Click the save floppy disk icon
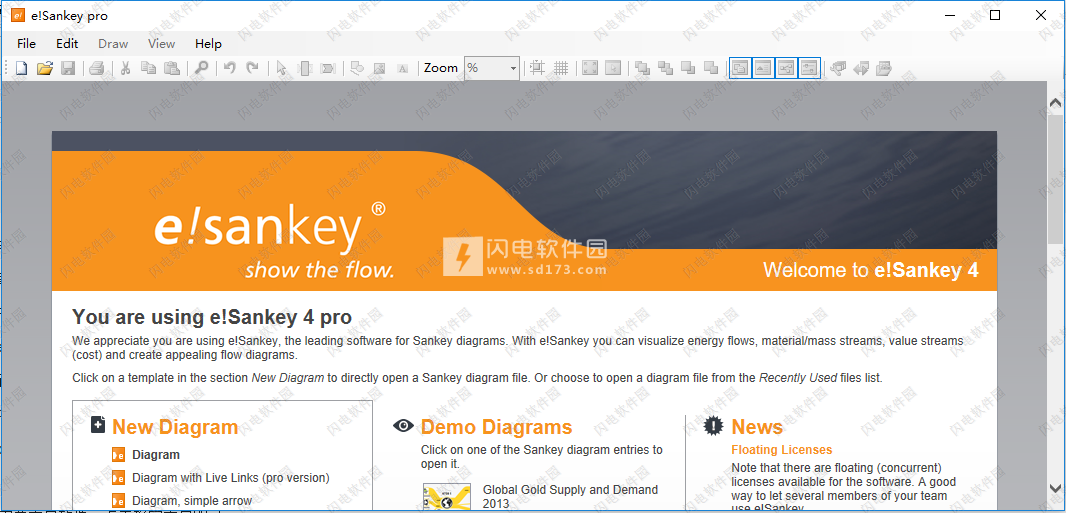The width and height of the screenshot is (1066, 513). pyautogui.click(x=68, y=68)
